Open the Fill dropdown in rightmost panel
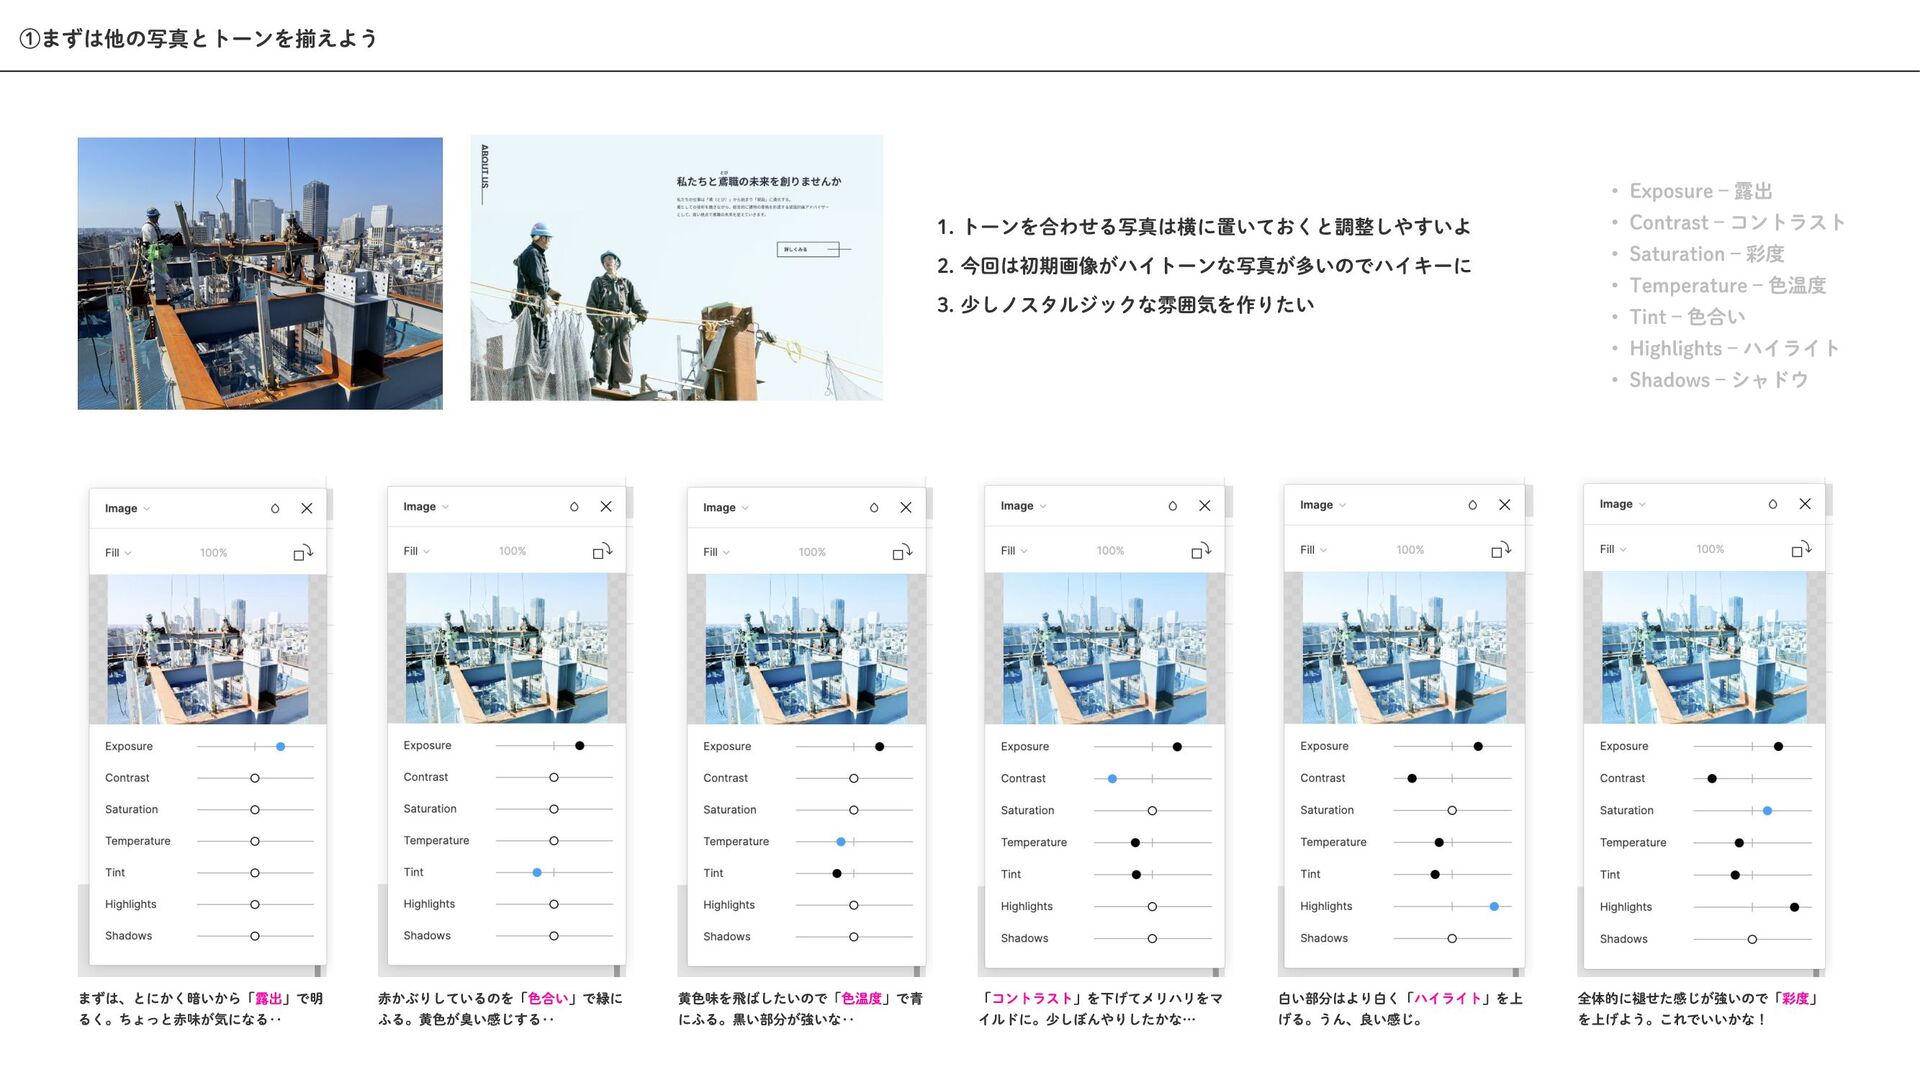The image size is (1920, 1080). (1612, 549)
